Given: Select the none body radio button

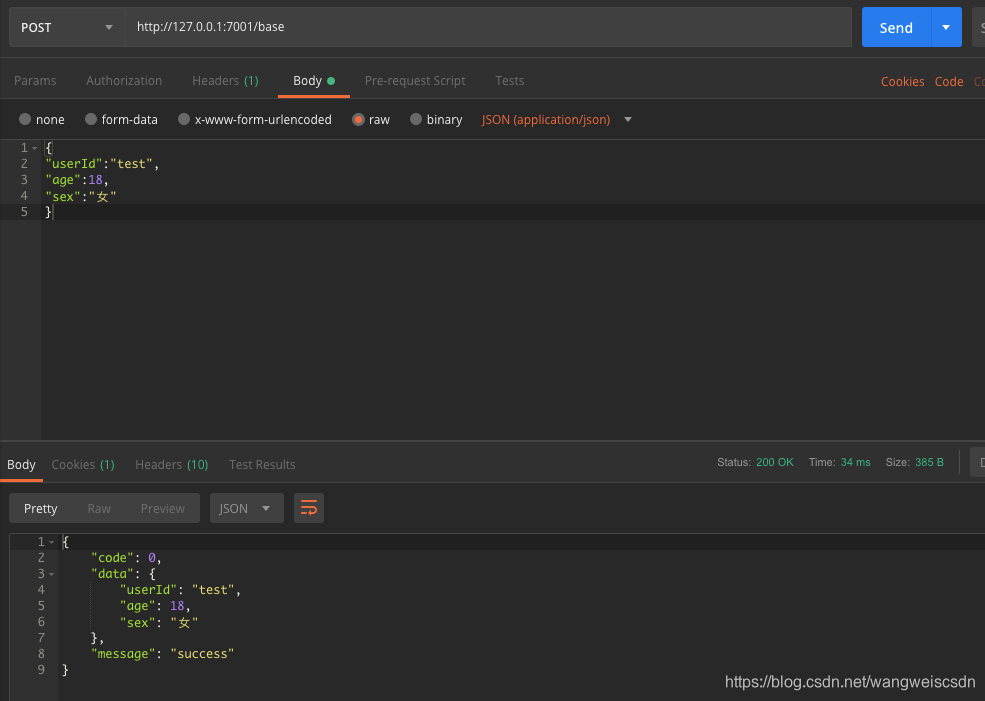Looking at the screenshot, I should coord(25,119).
